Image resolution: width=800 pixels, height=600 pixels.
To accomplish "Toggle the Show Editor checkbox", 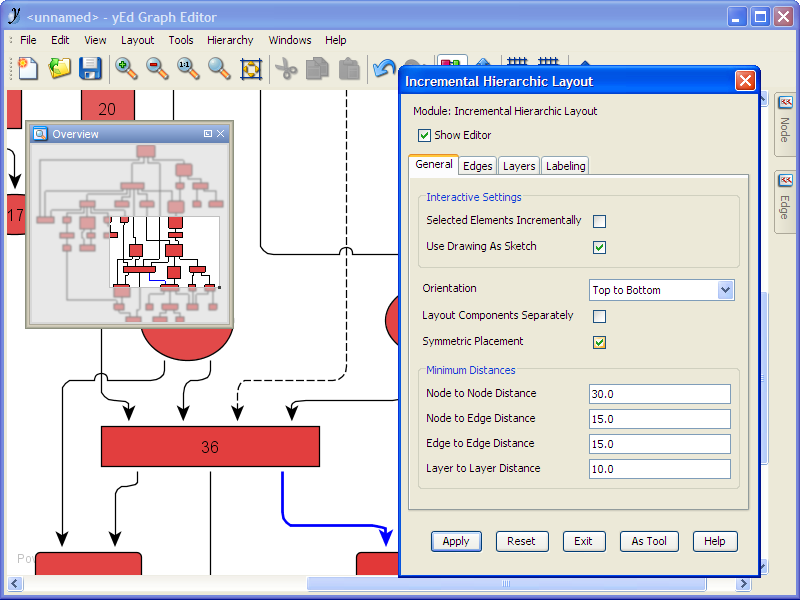I will [424, 135].
